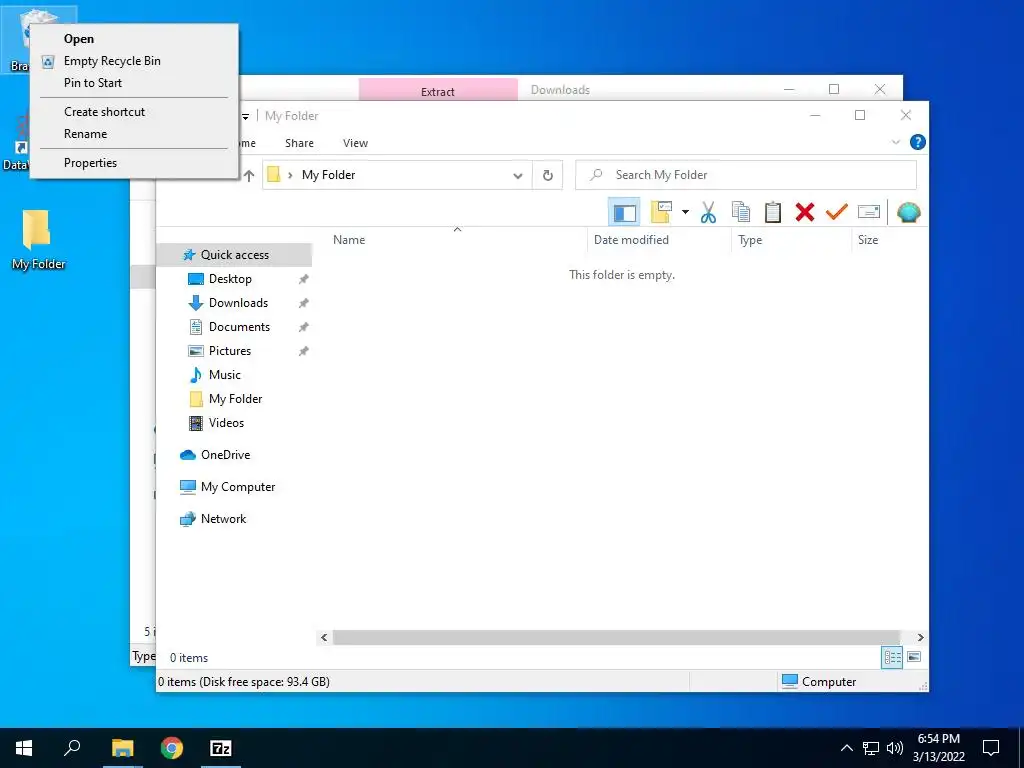This screenshot has width=1024, height=768.
Task: Expand the address bar history dropdown
Action: (x=518, y=176)
